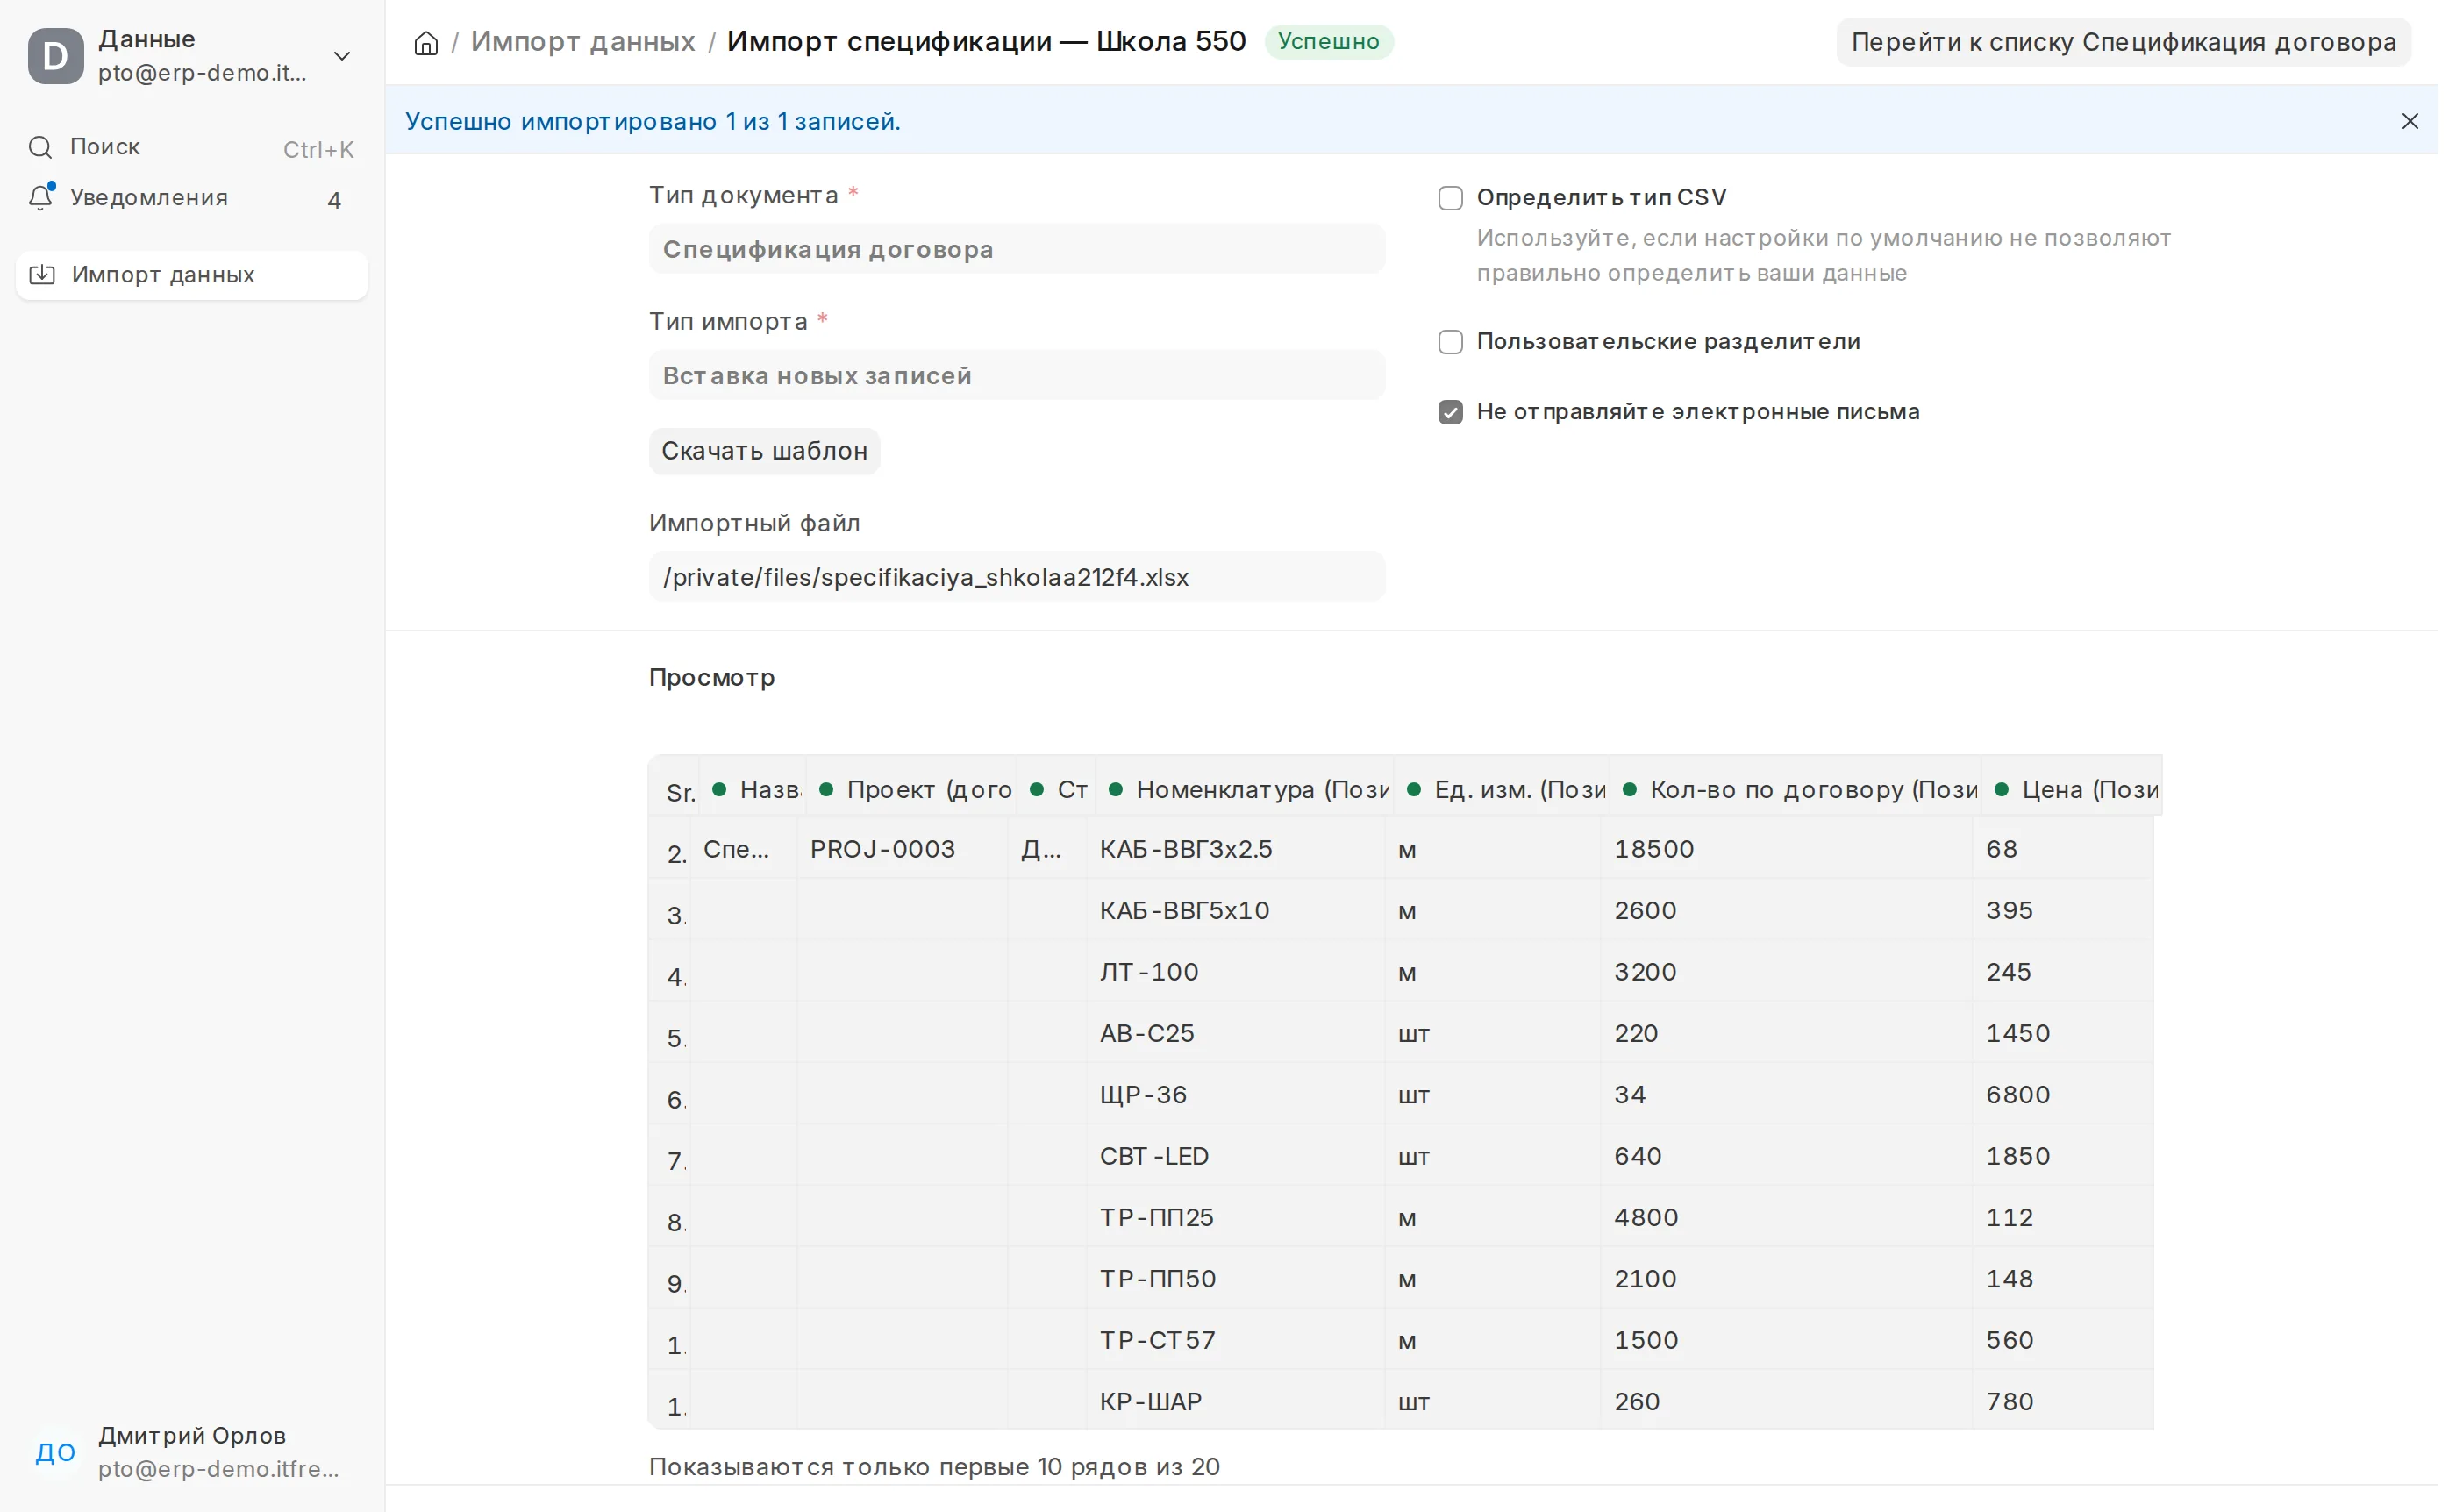This screenshot has width=2456, height=1512.
Task: Click the D workspace avatar
Action: pos(56,56)
